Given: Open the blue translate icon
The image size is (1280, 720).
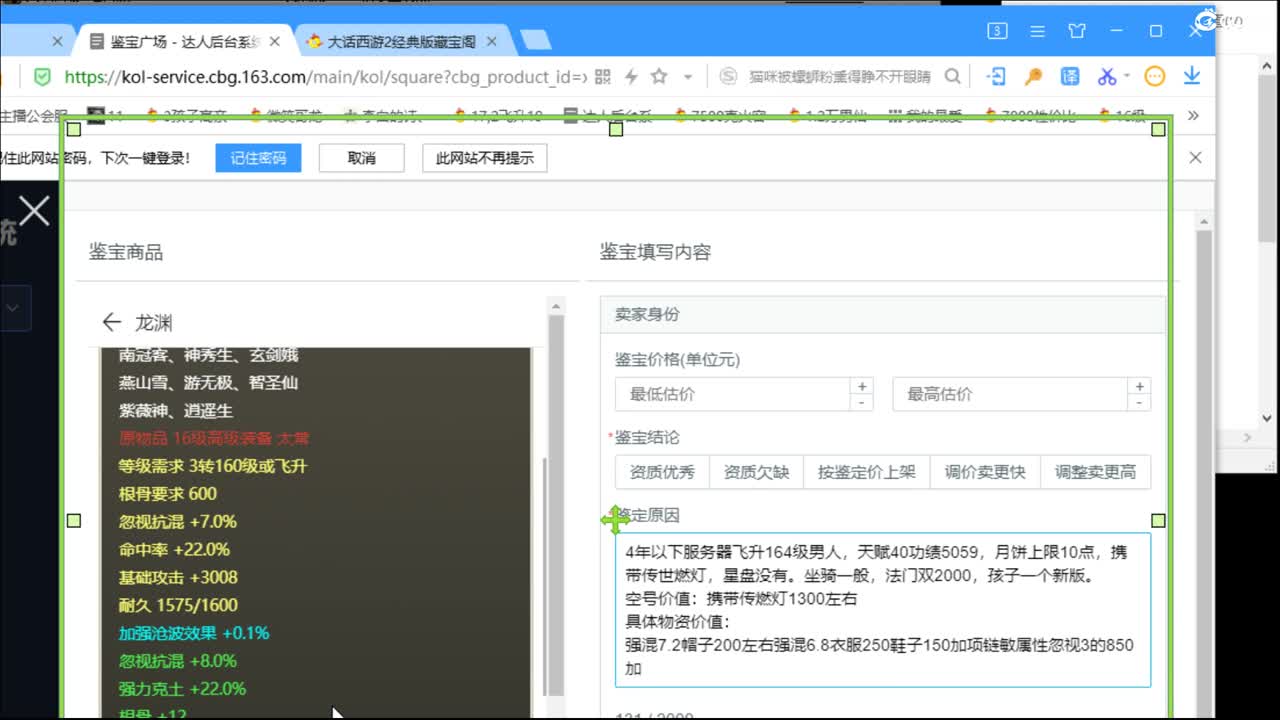Looking at the screenshot, I should pyautogui.click(x=1070, y=76).
